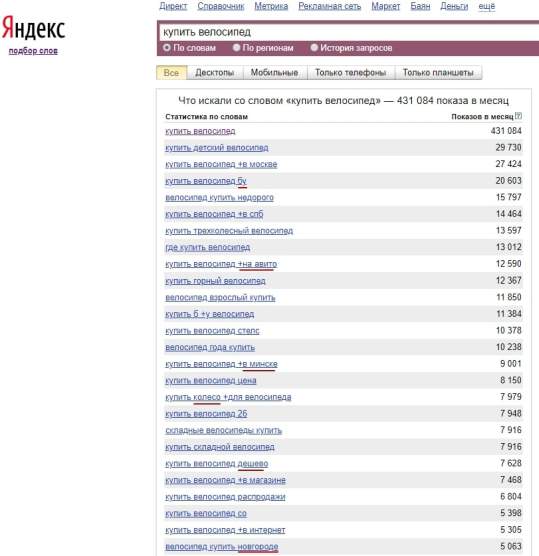Click the 431 084 count in first row
Screen dimensions: 539x556
[506, 131]
